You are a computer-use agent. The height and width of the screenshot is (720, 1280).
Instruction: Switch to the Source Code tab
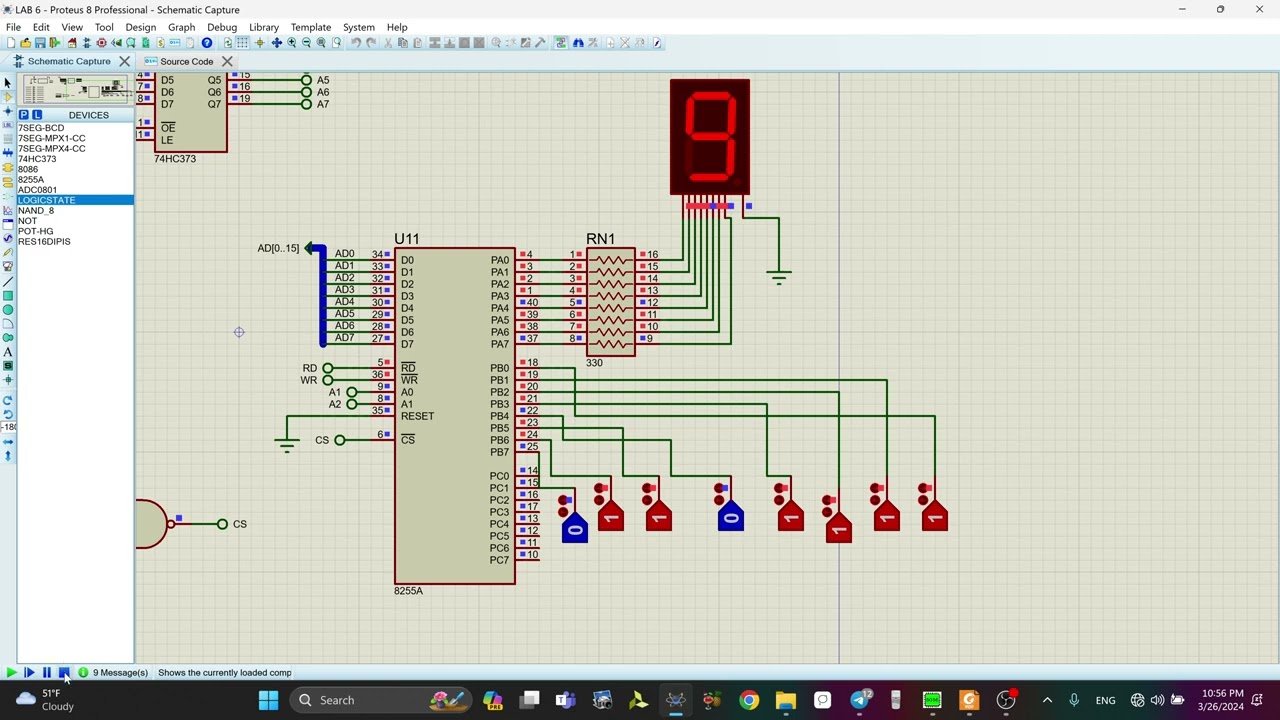tap(186, 61)
